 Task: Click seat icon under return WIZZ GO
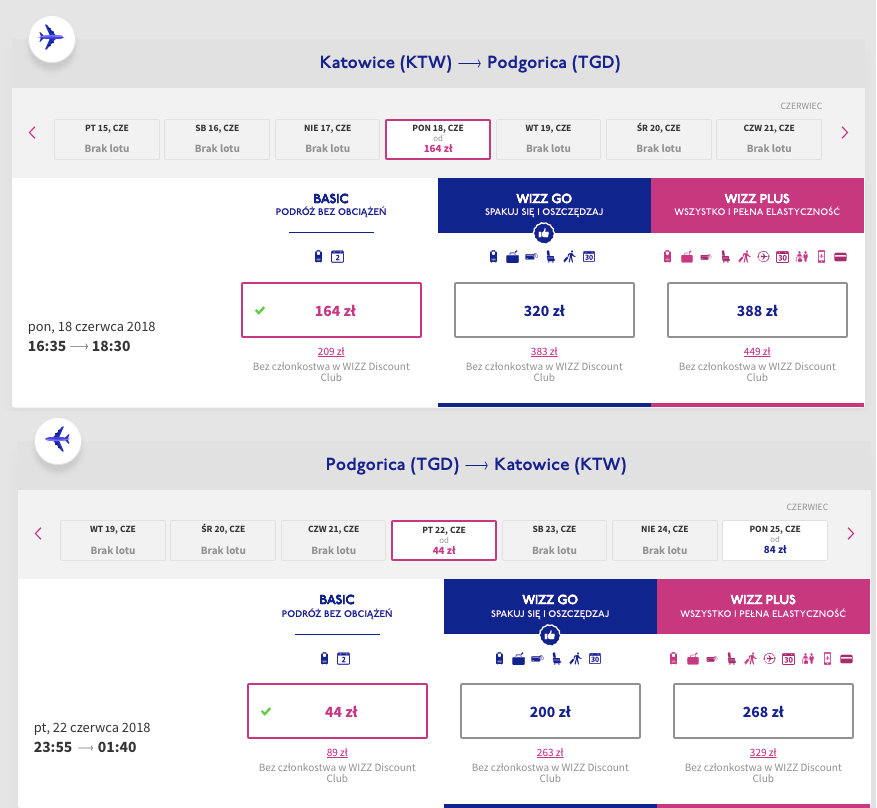click(x=557, y=659)
